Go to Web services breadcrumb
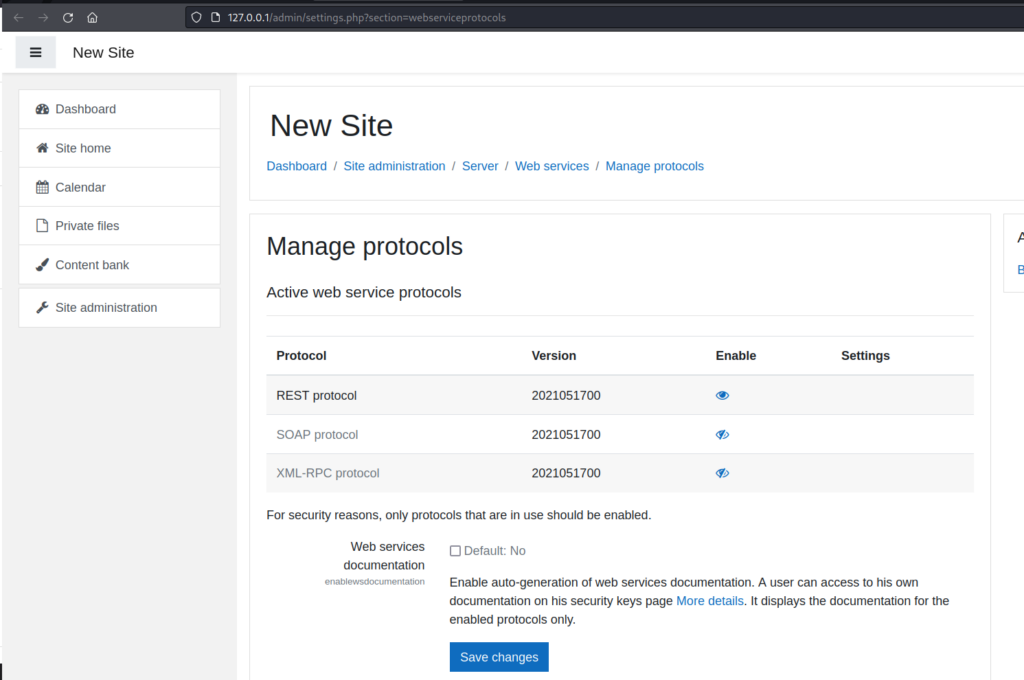This screenshot has width=1024, height=680. [552, 166]
